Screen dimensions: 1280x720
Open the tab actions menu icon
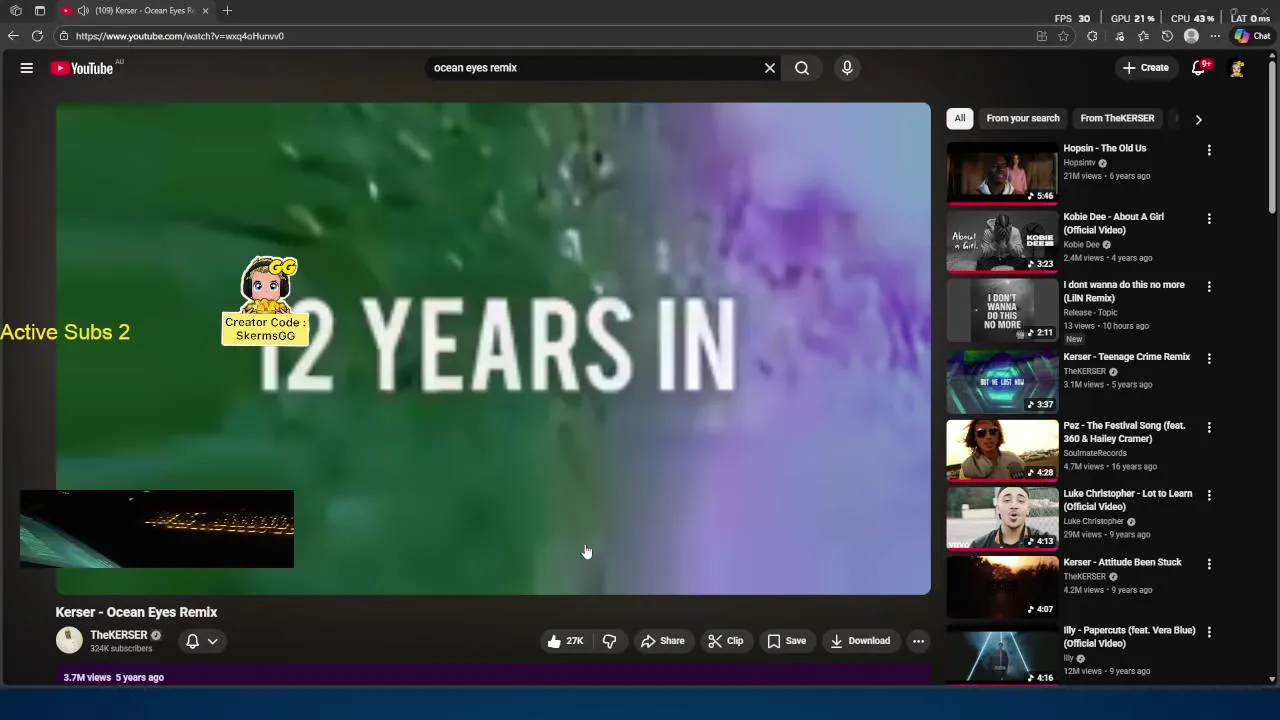40,11
